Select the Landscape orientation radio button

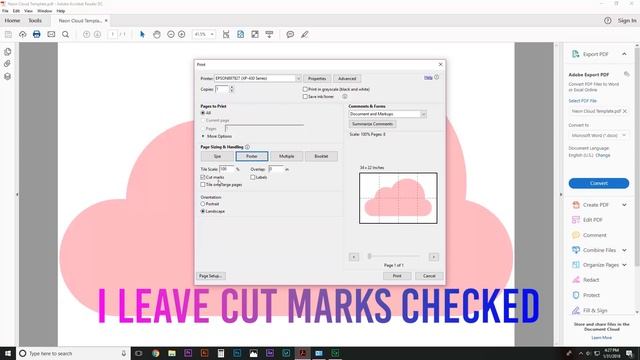coord(203,211)
